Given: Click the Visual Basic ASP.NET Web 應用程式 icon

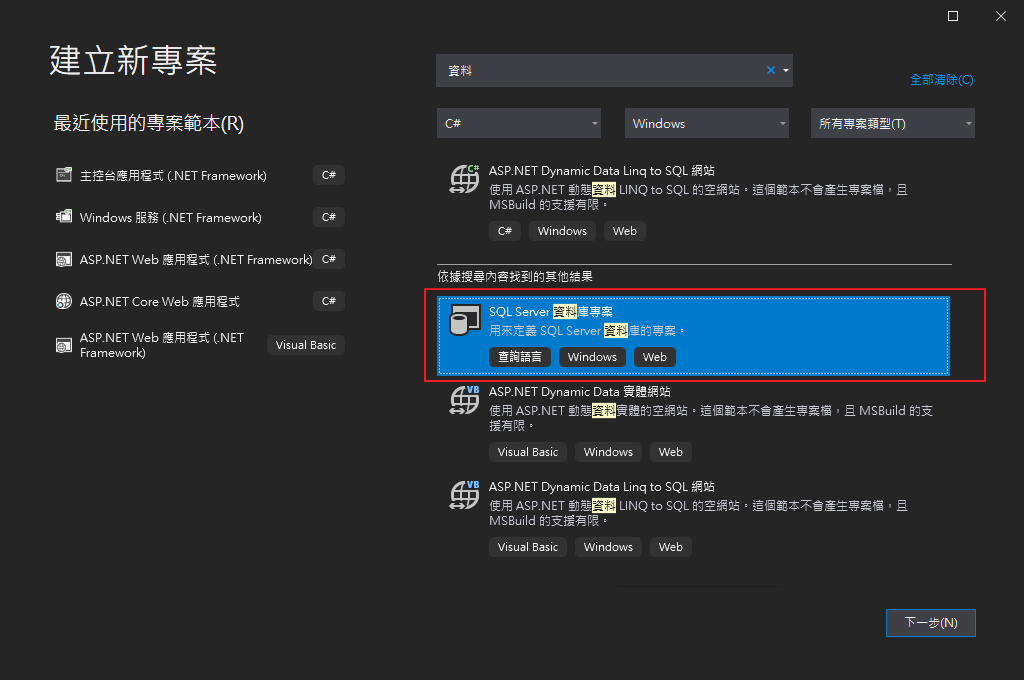Looking at the screenshot, I should point(64,345).
